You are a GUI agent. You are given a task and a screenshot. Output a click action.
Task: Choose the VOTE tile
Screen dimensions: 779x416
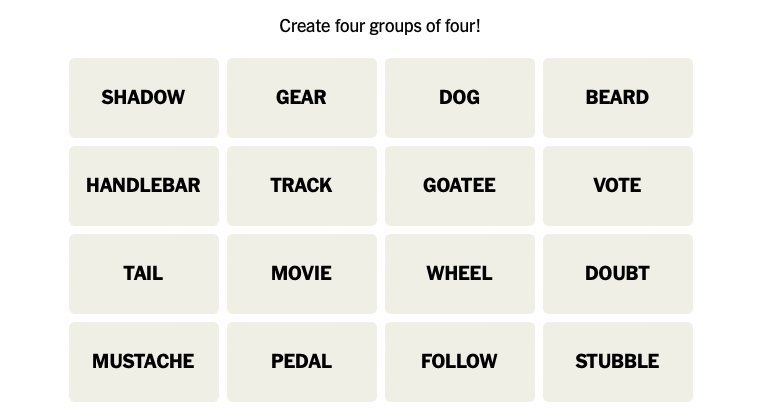click(x=618, y=186)
